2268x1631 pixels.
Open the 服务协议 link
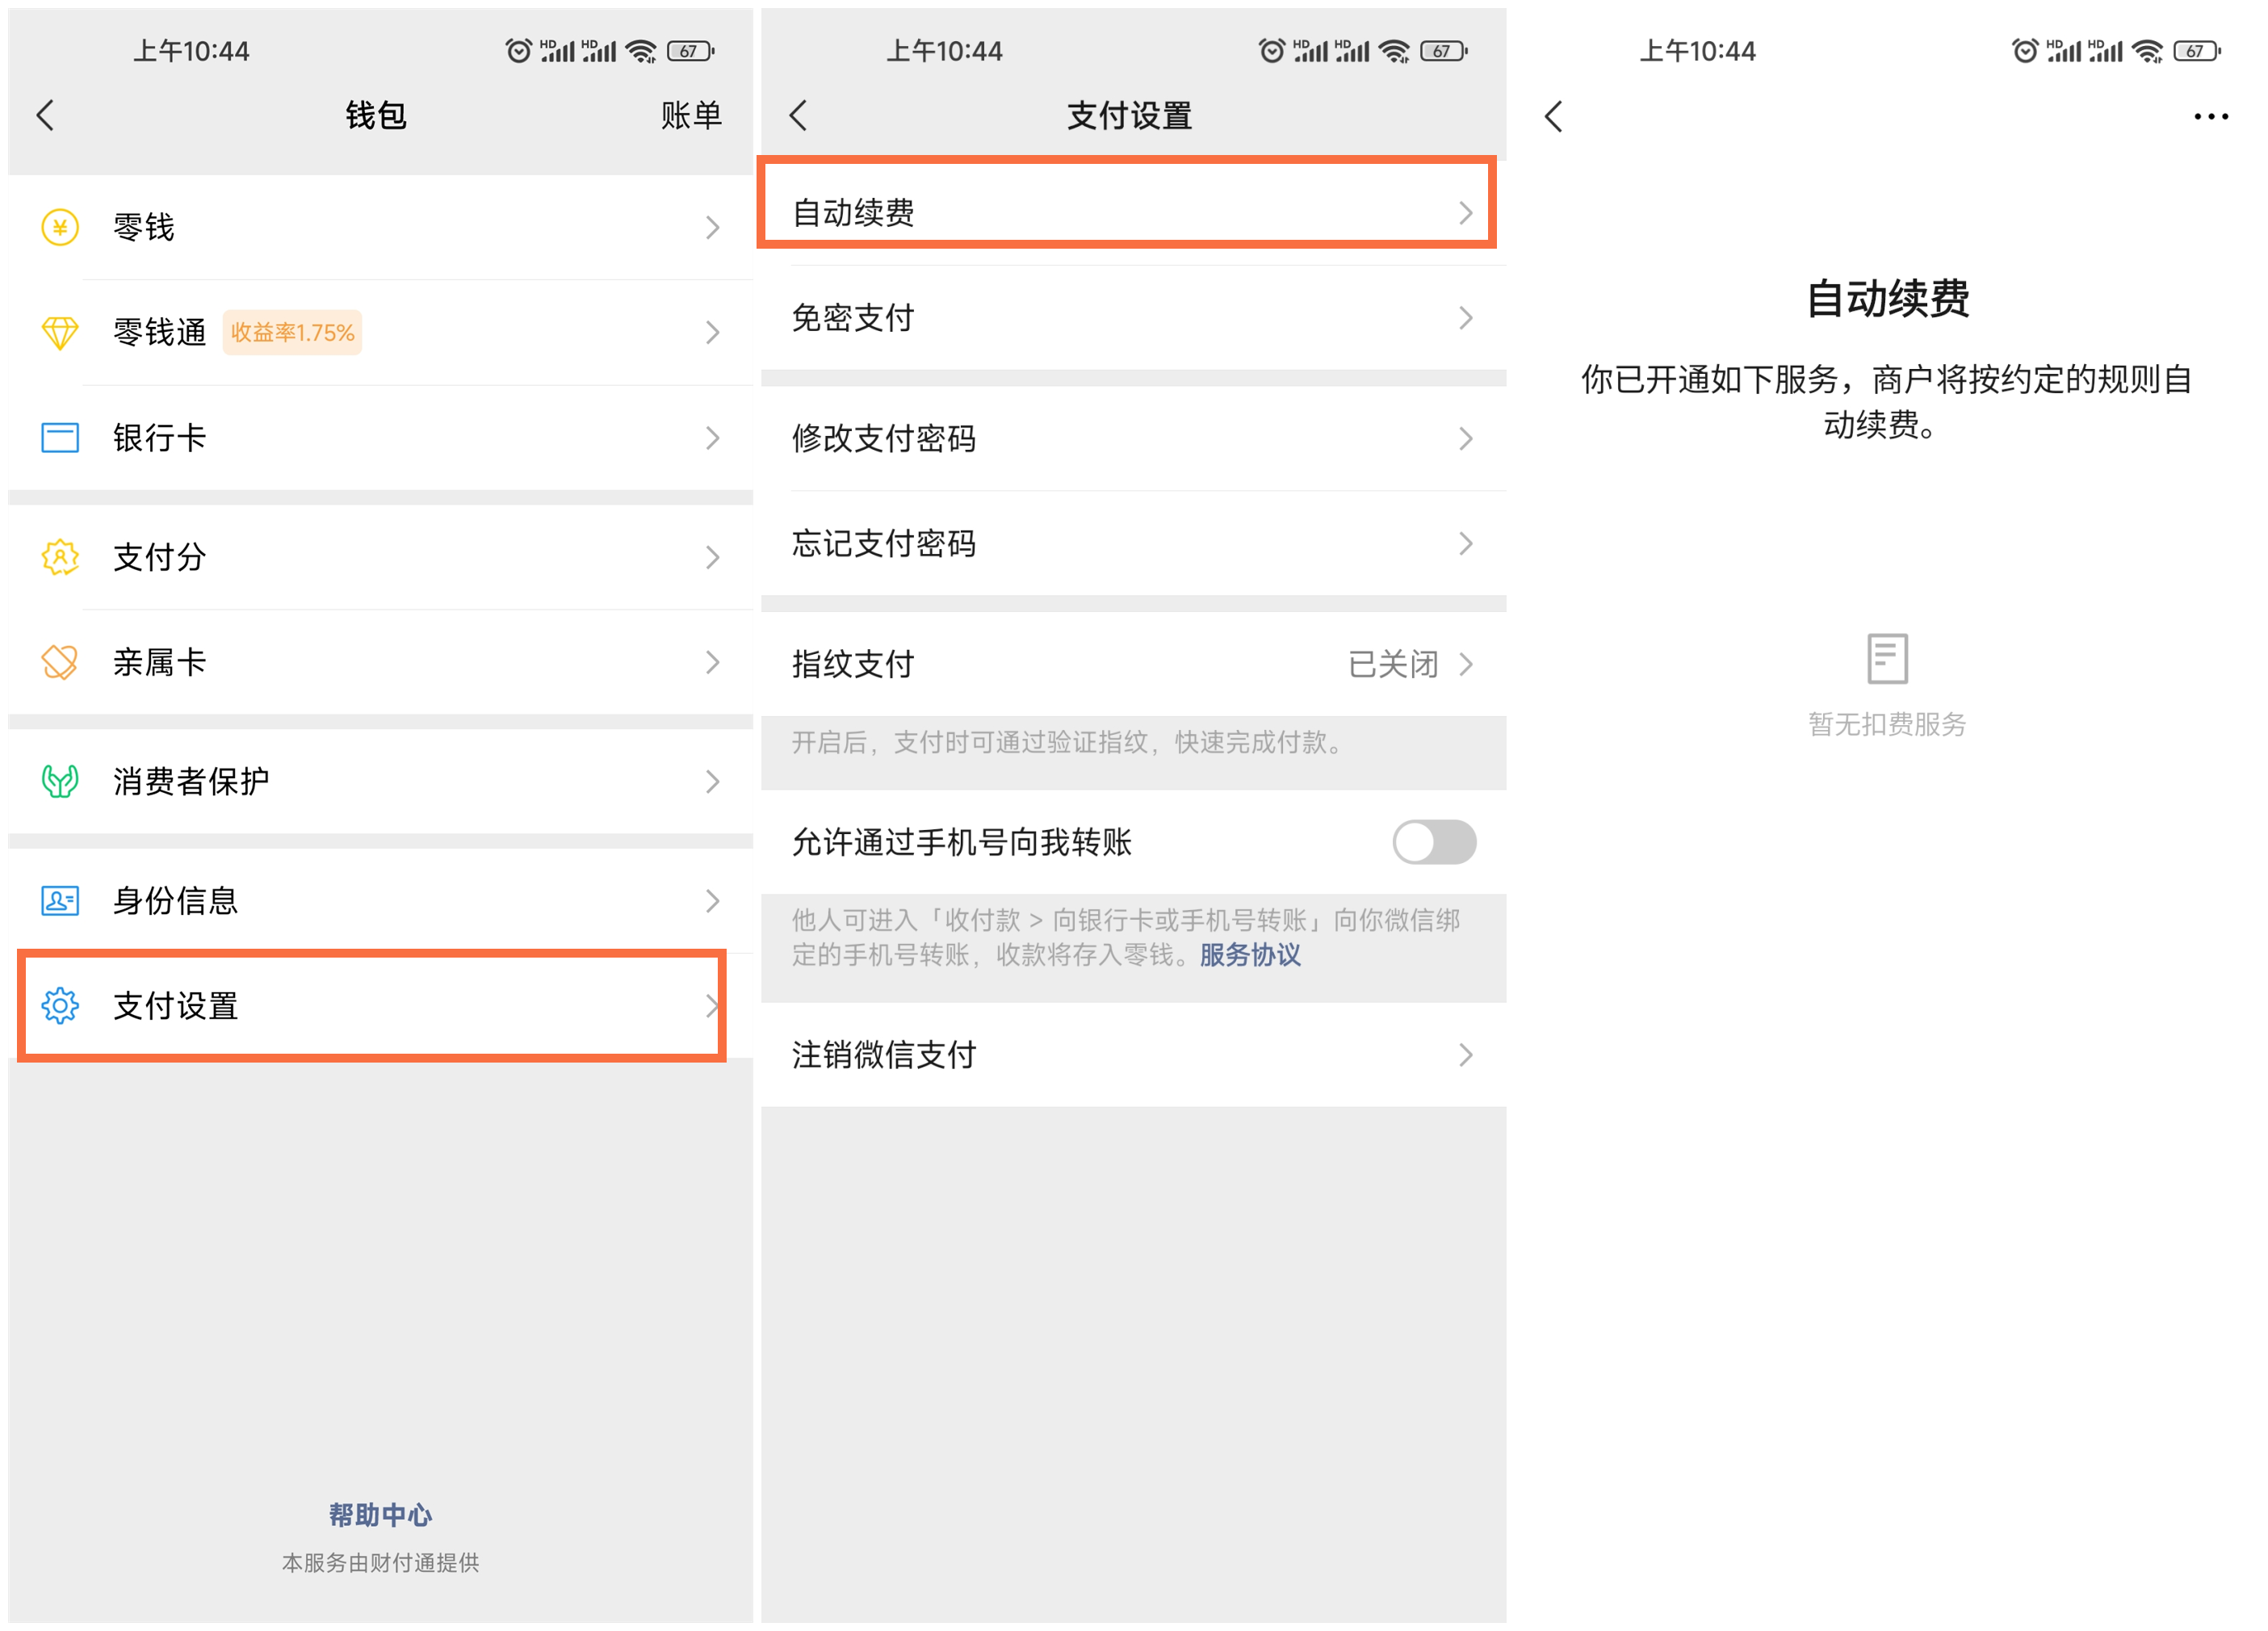click(x=1250, y=954)
